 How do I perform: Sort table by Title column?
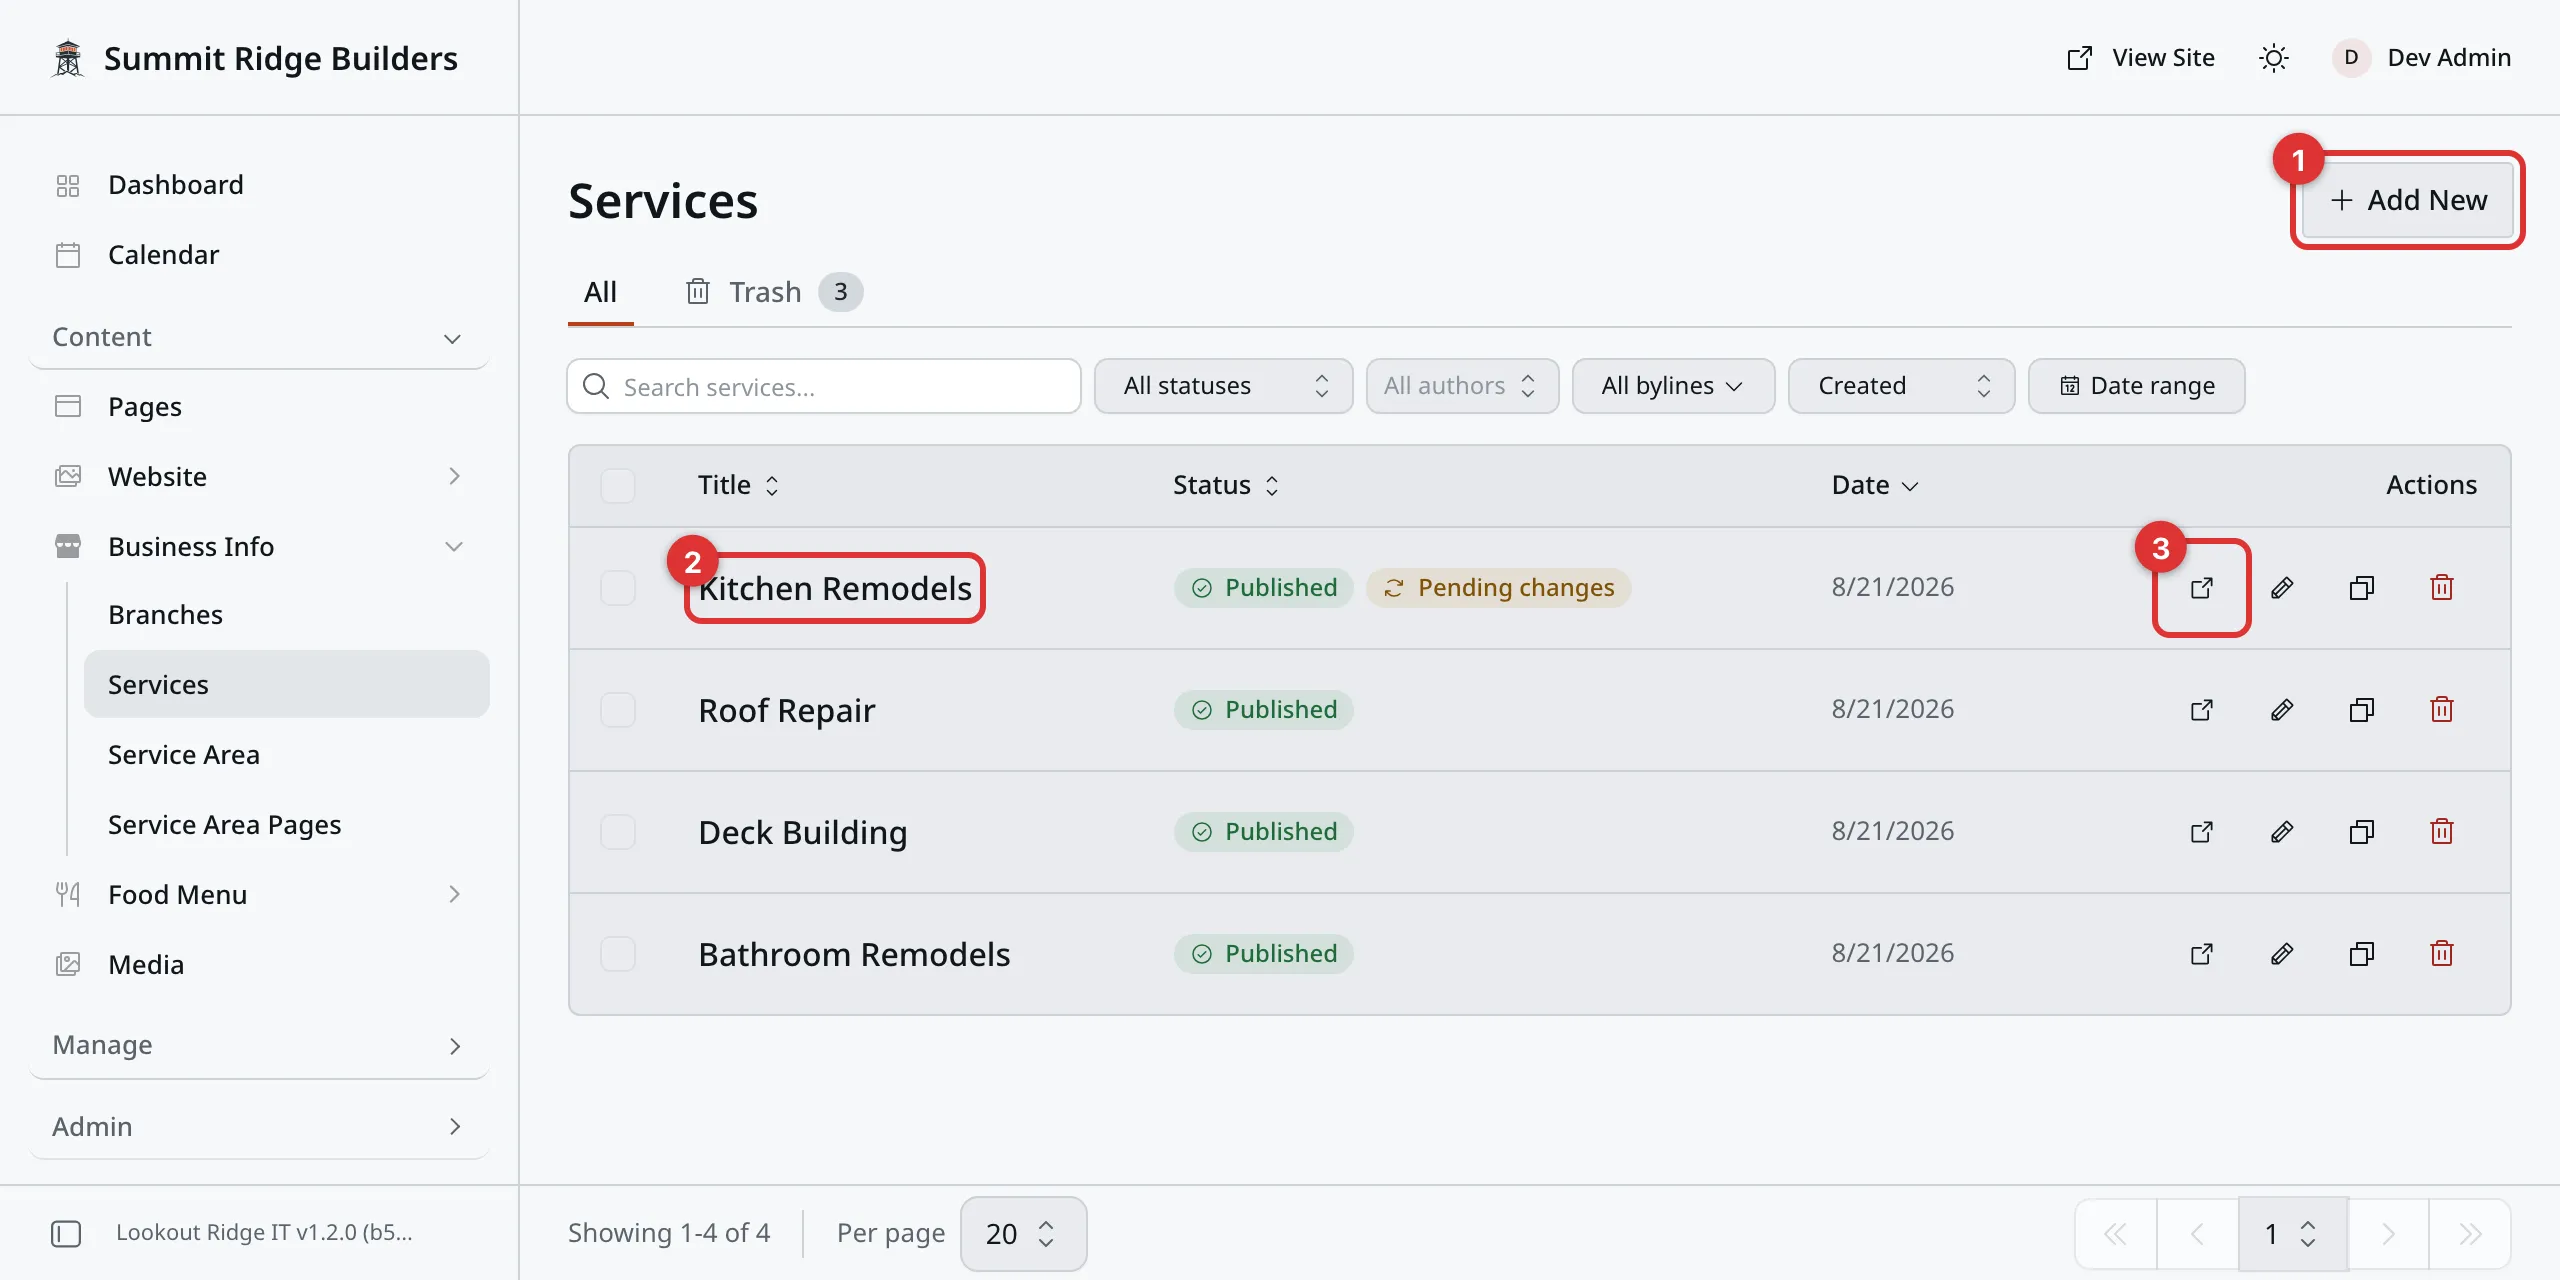(738, 486)
